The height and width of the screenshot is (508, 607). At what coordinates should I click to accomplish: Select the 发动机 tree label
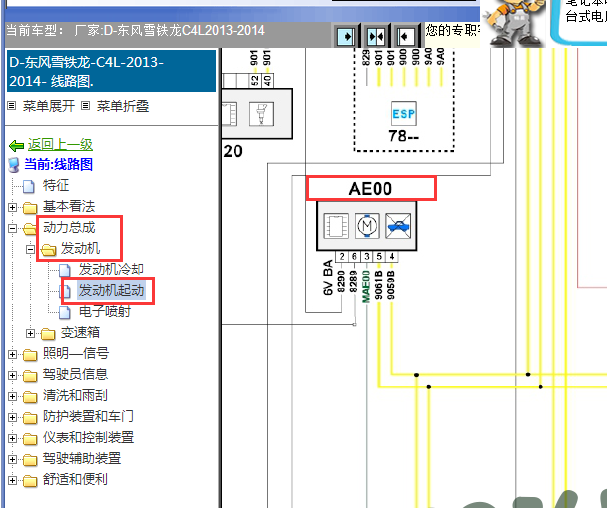pos(81,248)
